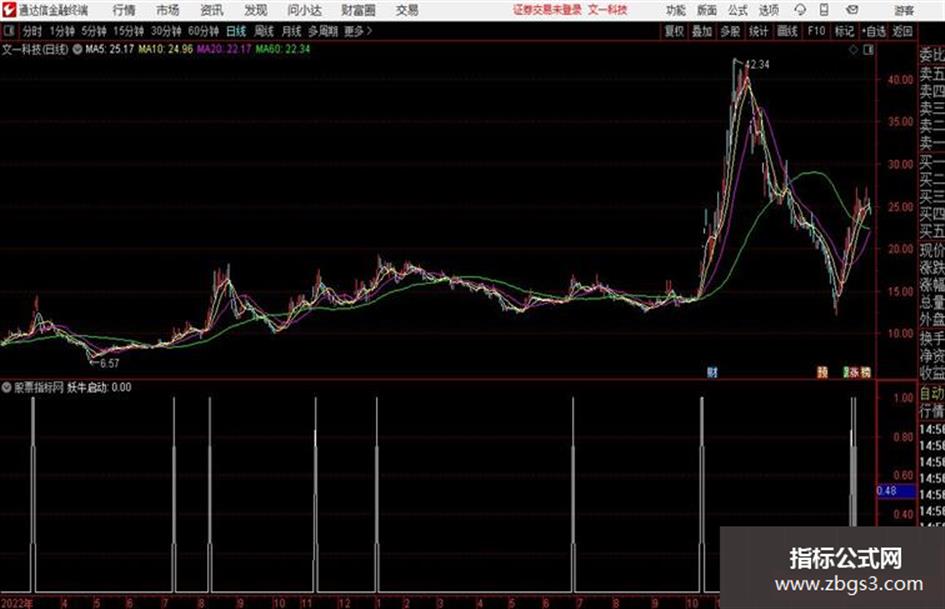Click the 游客 user label

tap(904, 10)
